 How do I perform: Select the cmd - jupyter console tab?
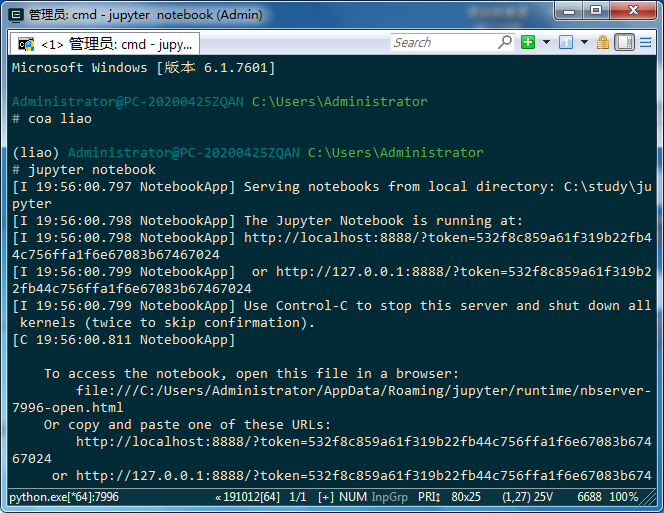coord(104,44)
